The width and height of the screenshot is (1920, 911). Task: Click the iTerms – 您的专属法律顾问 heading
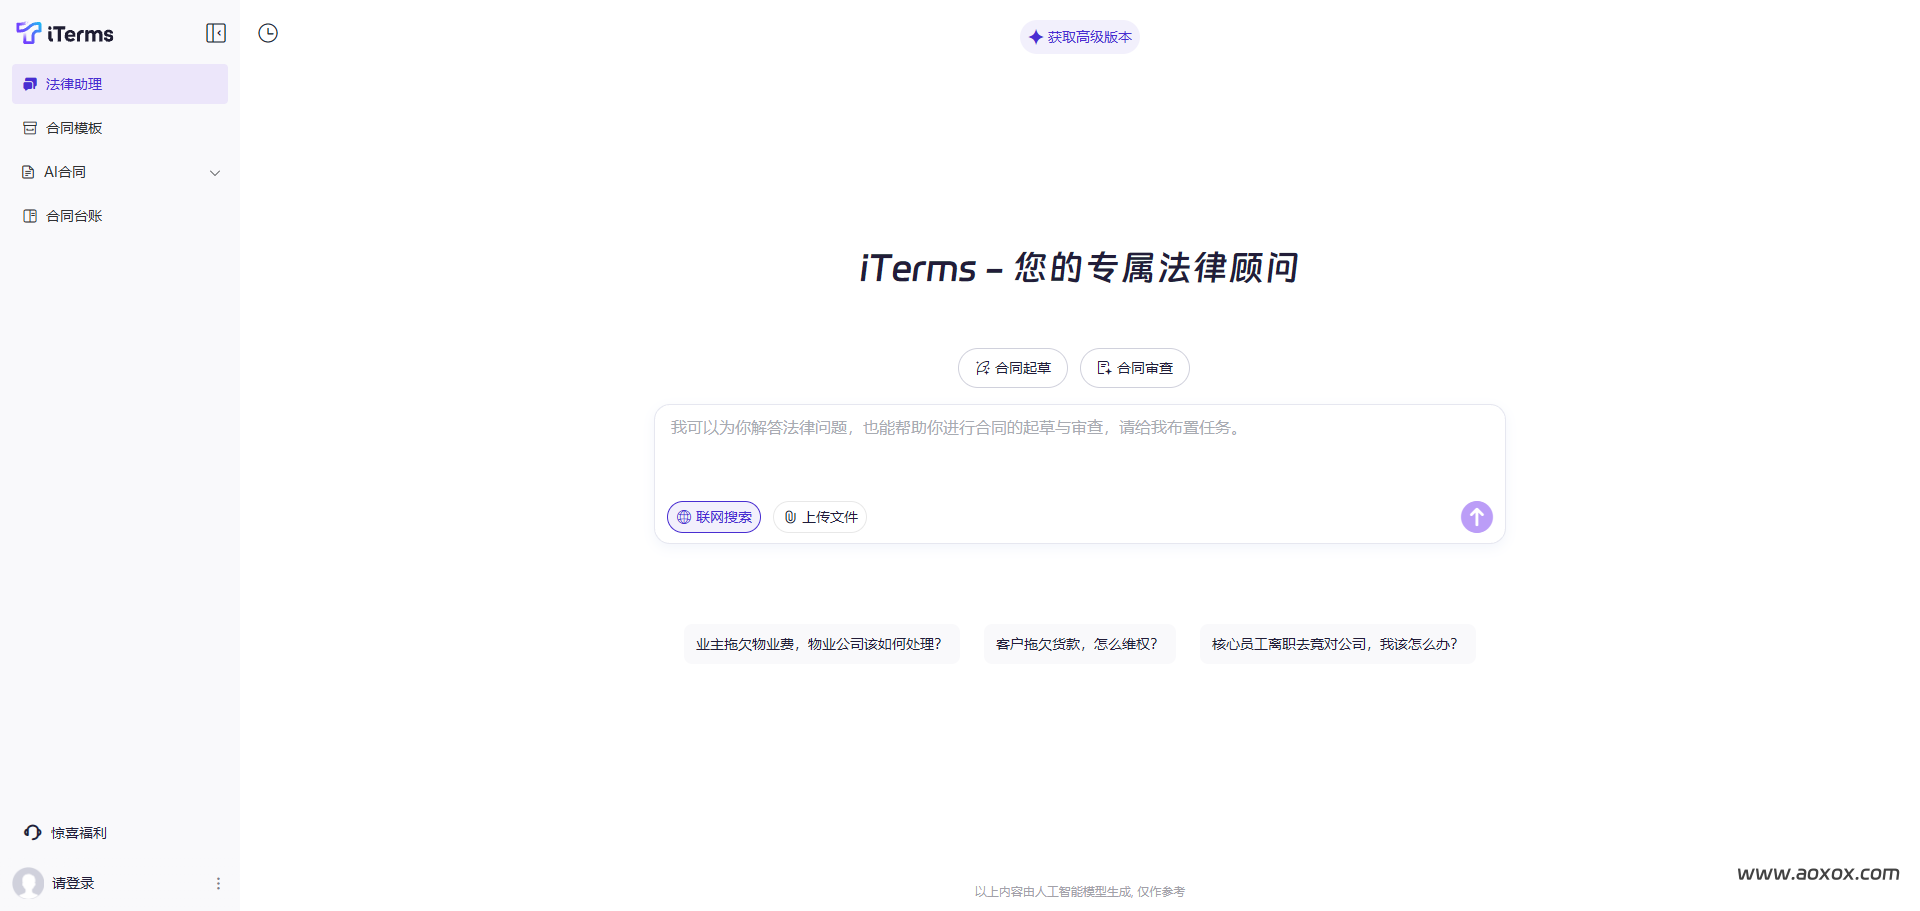tap(1080, 268)
